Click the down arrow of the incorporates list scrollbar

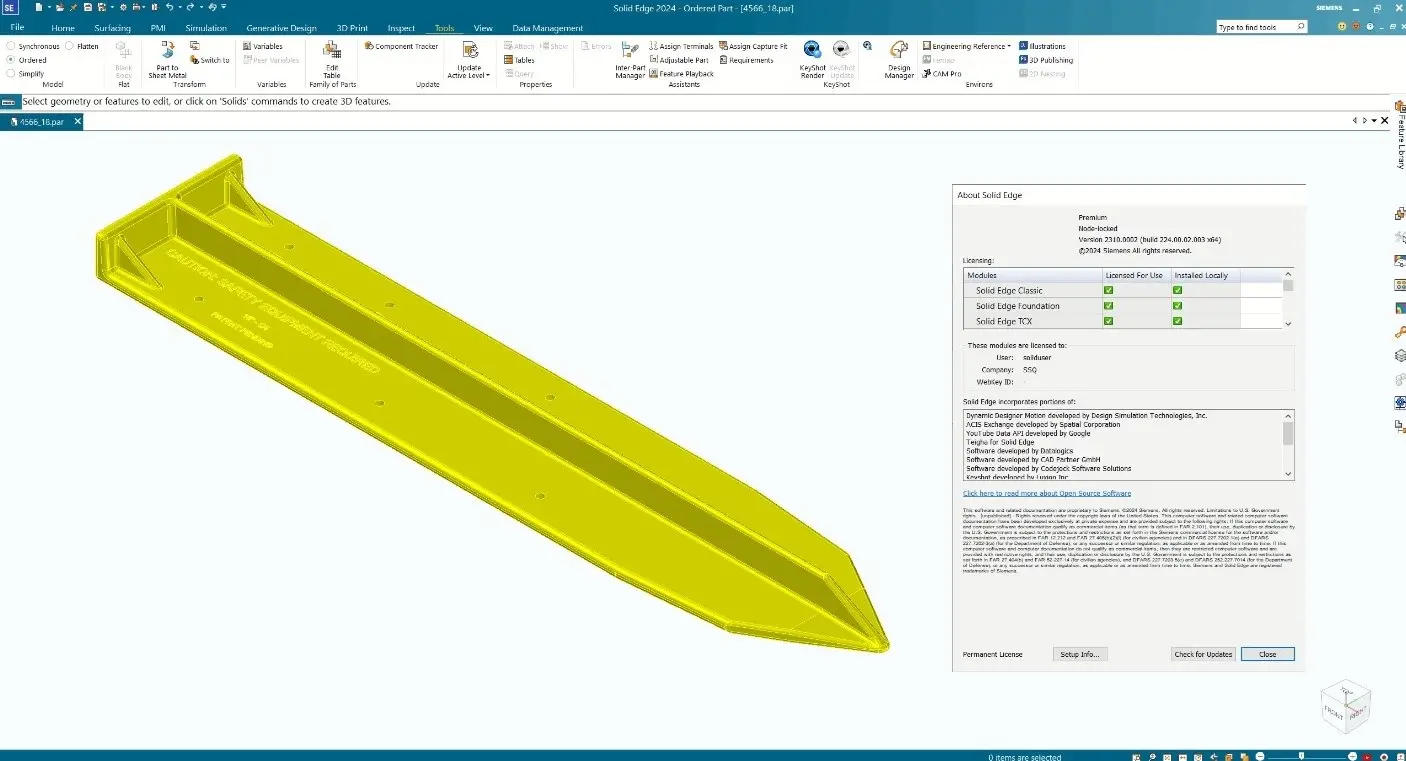pos(1288,474)
